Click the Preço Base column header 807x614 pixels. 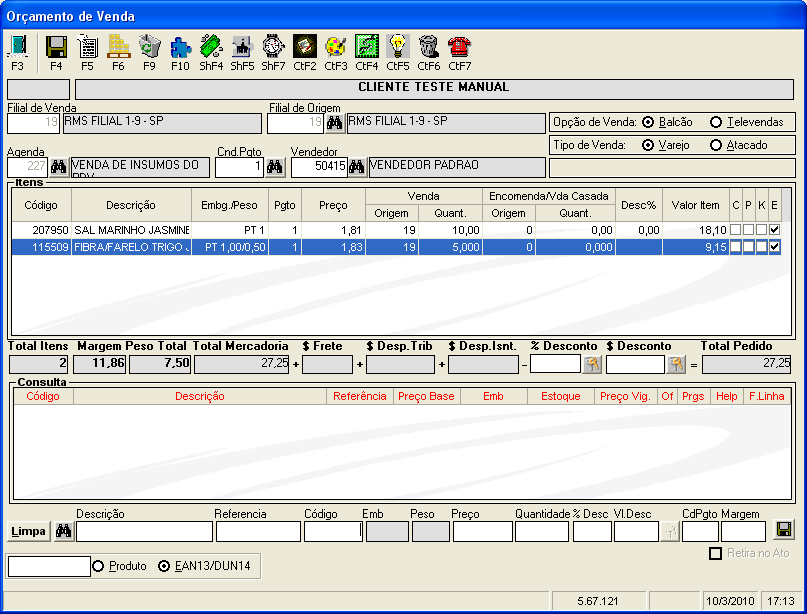[426, 396]
